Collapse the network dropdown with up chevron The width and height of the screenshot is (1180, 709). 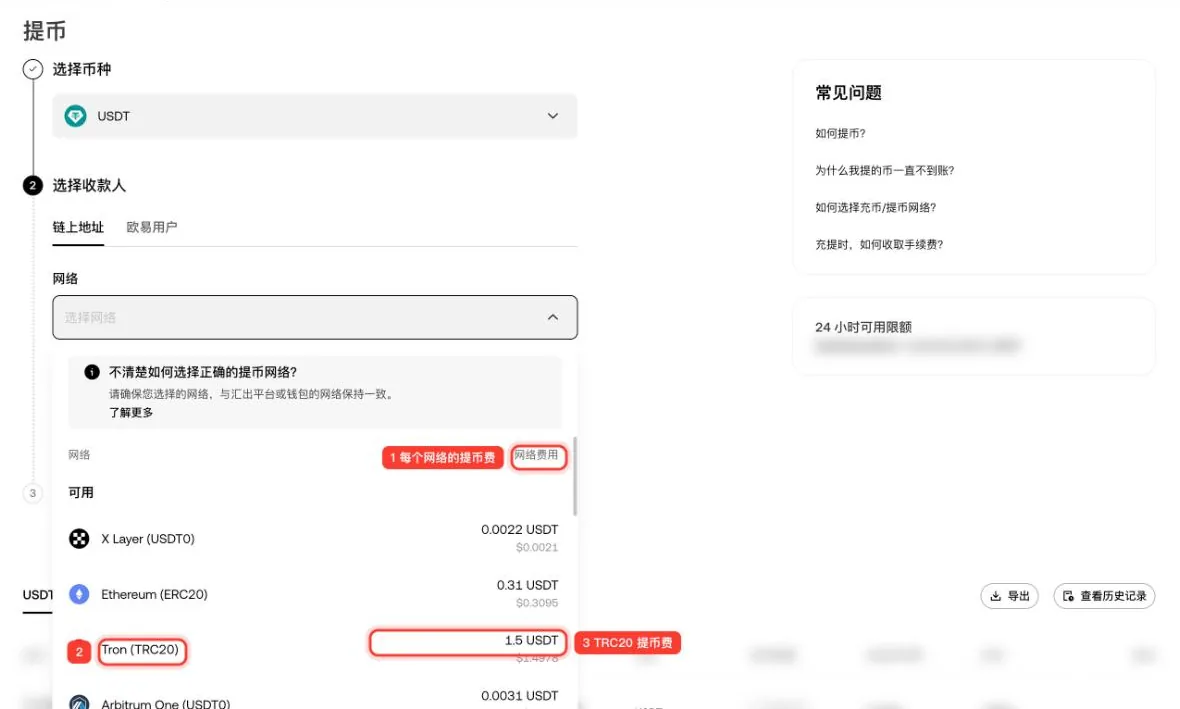[x=553, y=317]
